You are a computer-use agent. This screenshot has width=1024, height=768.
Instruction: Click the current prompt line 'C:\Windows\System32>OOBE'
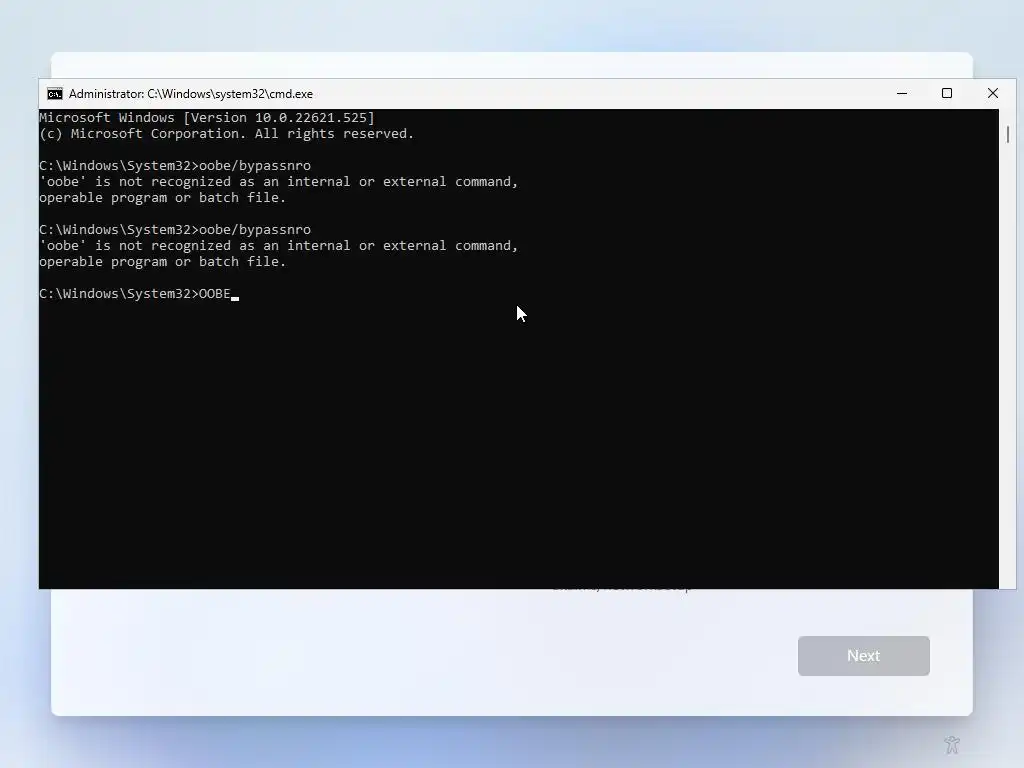135,294
